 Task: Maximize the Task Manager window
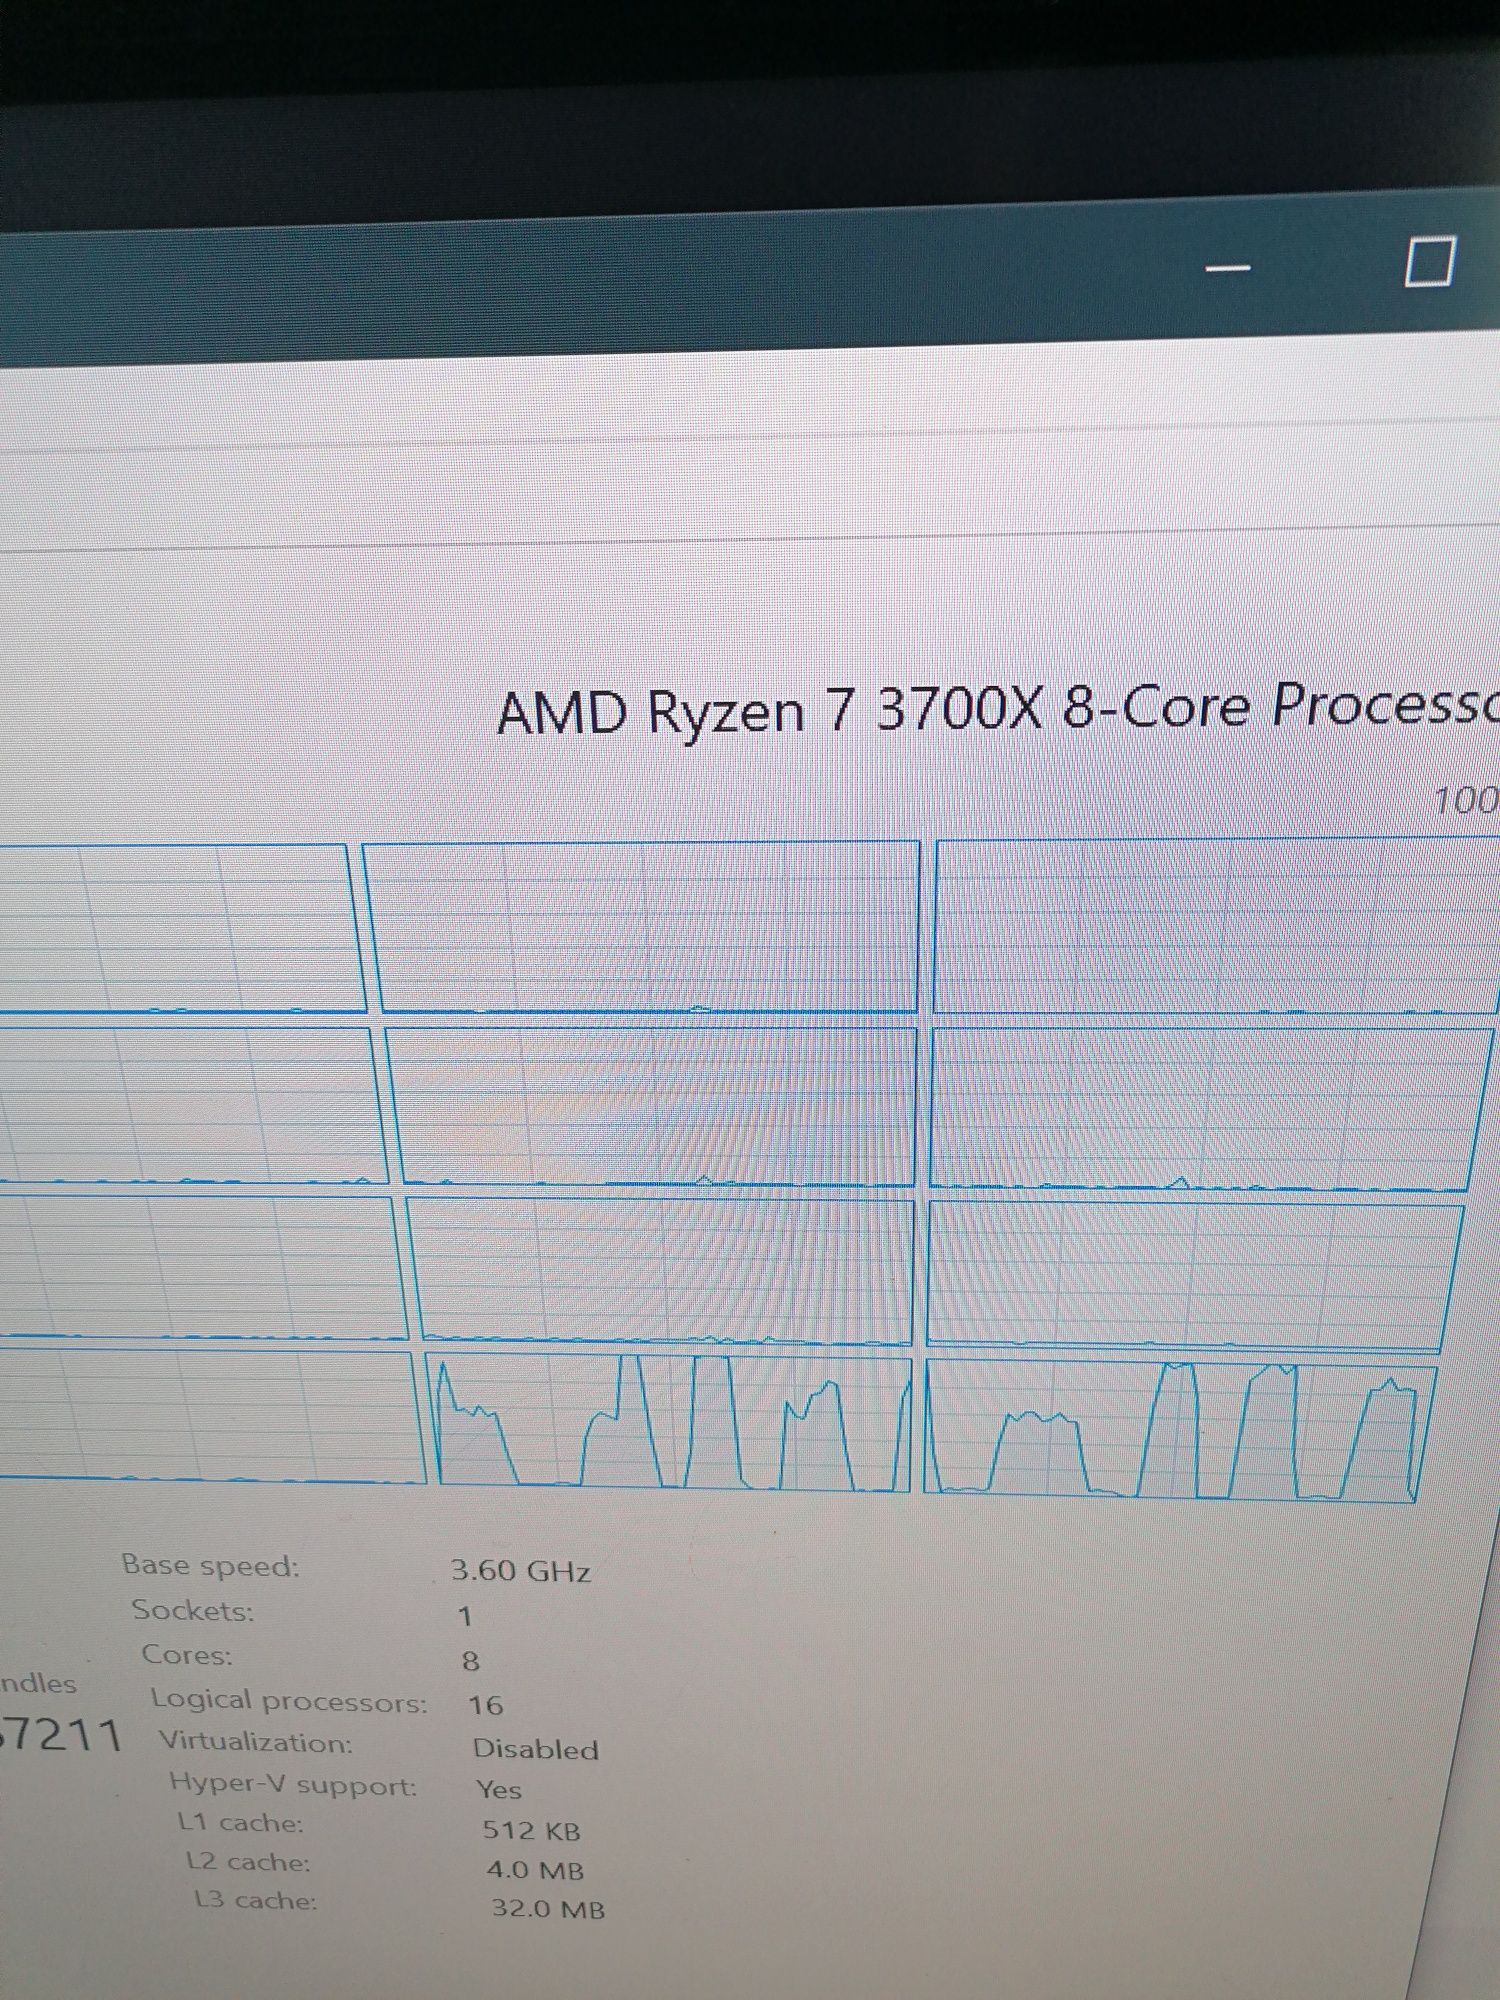(1429, 262)
